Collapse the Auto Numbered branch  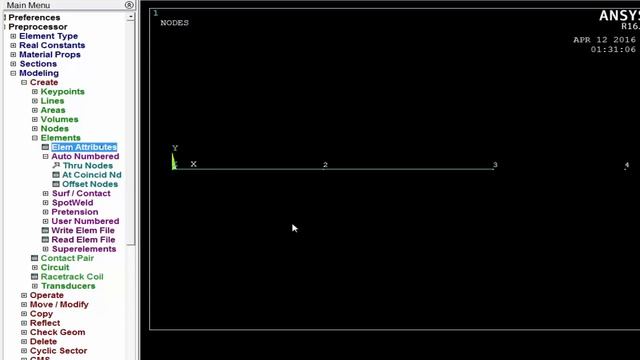click(45, 156)
